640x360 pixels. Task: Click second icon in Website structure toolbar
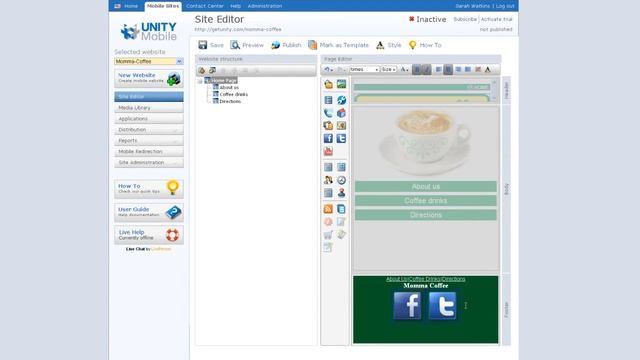point(212,71)
